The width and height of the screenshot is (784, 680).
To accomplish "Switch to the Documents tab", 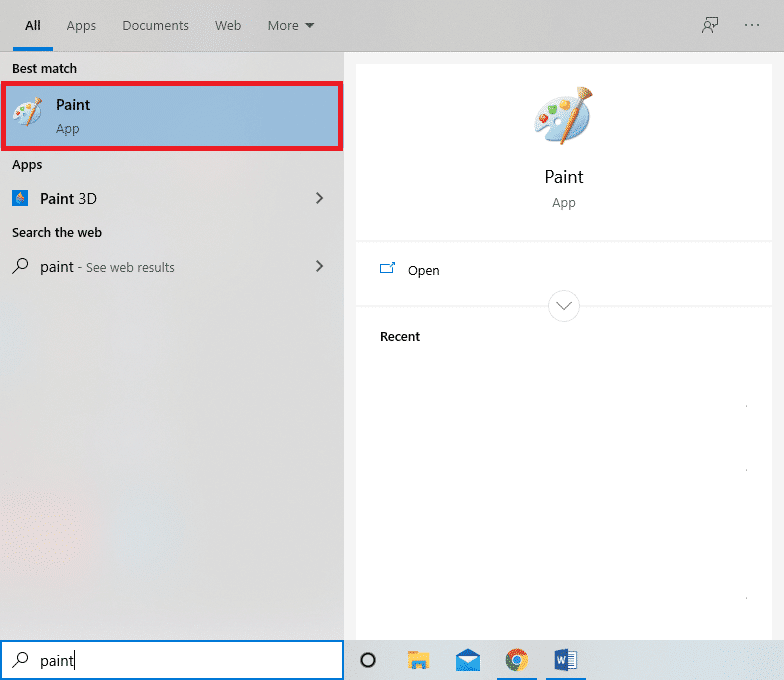I will coord(156,26).
